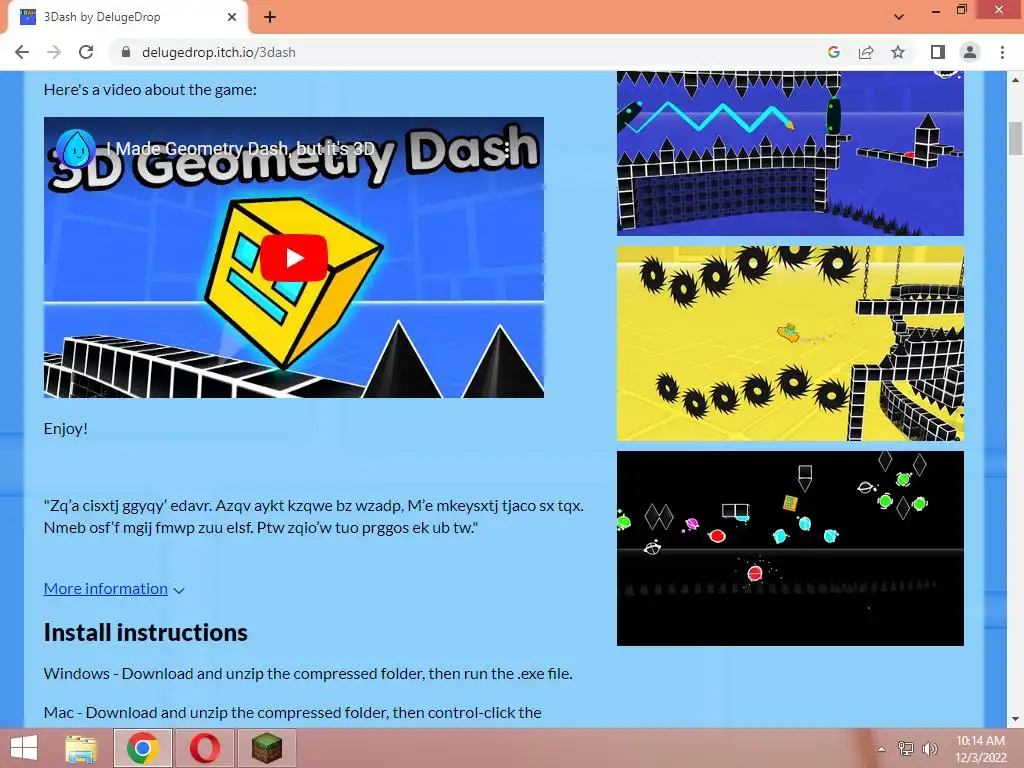Click the Windows install instruction line
The width and height of the screenshot is (1024, 768).
coord(308,673)
